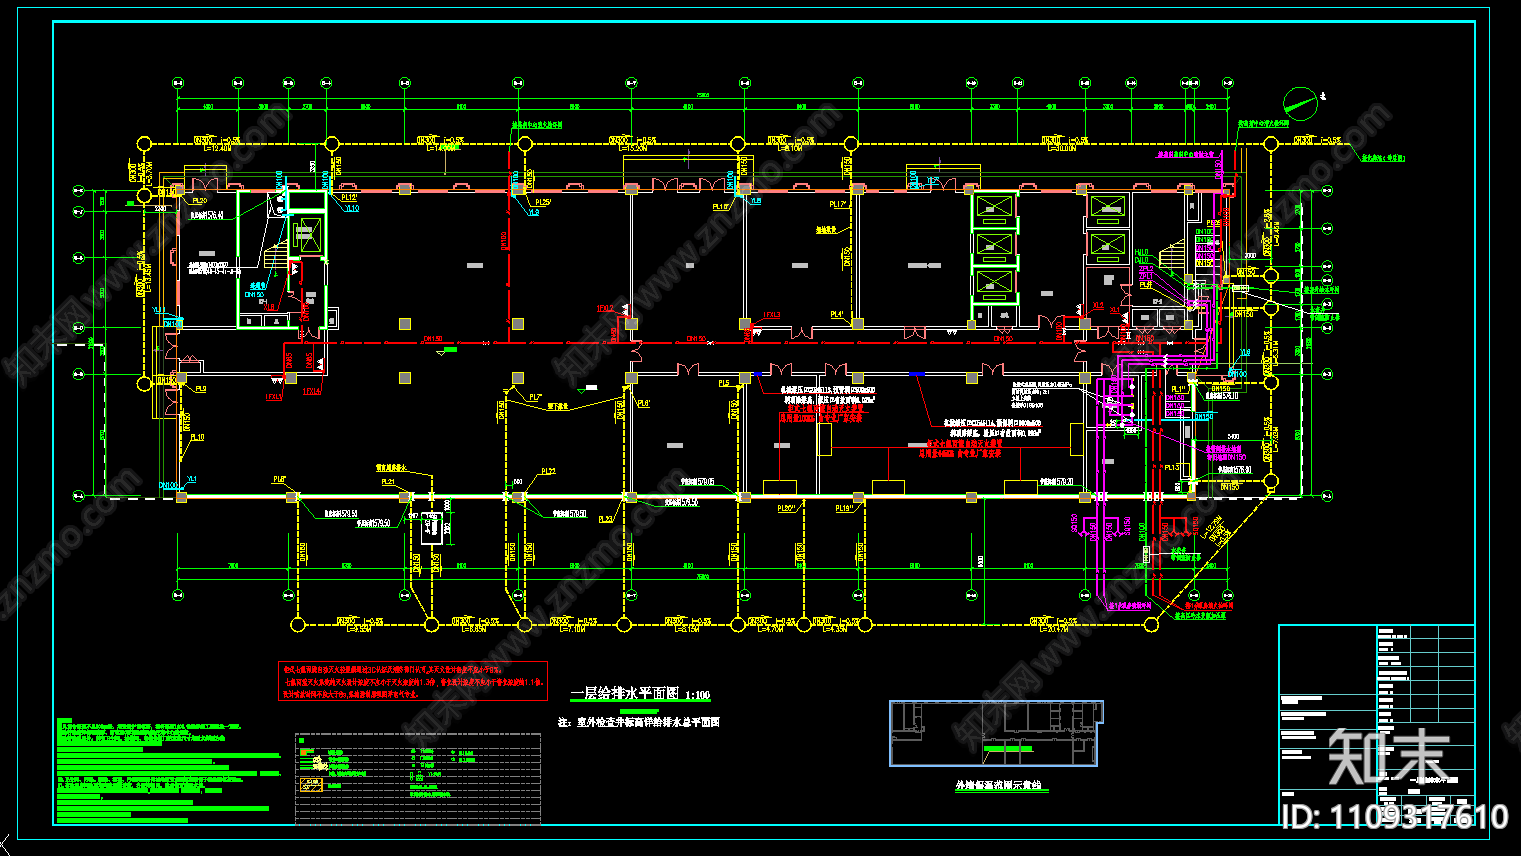Select the PL22 pipe label

[x=548, y=471]
